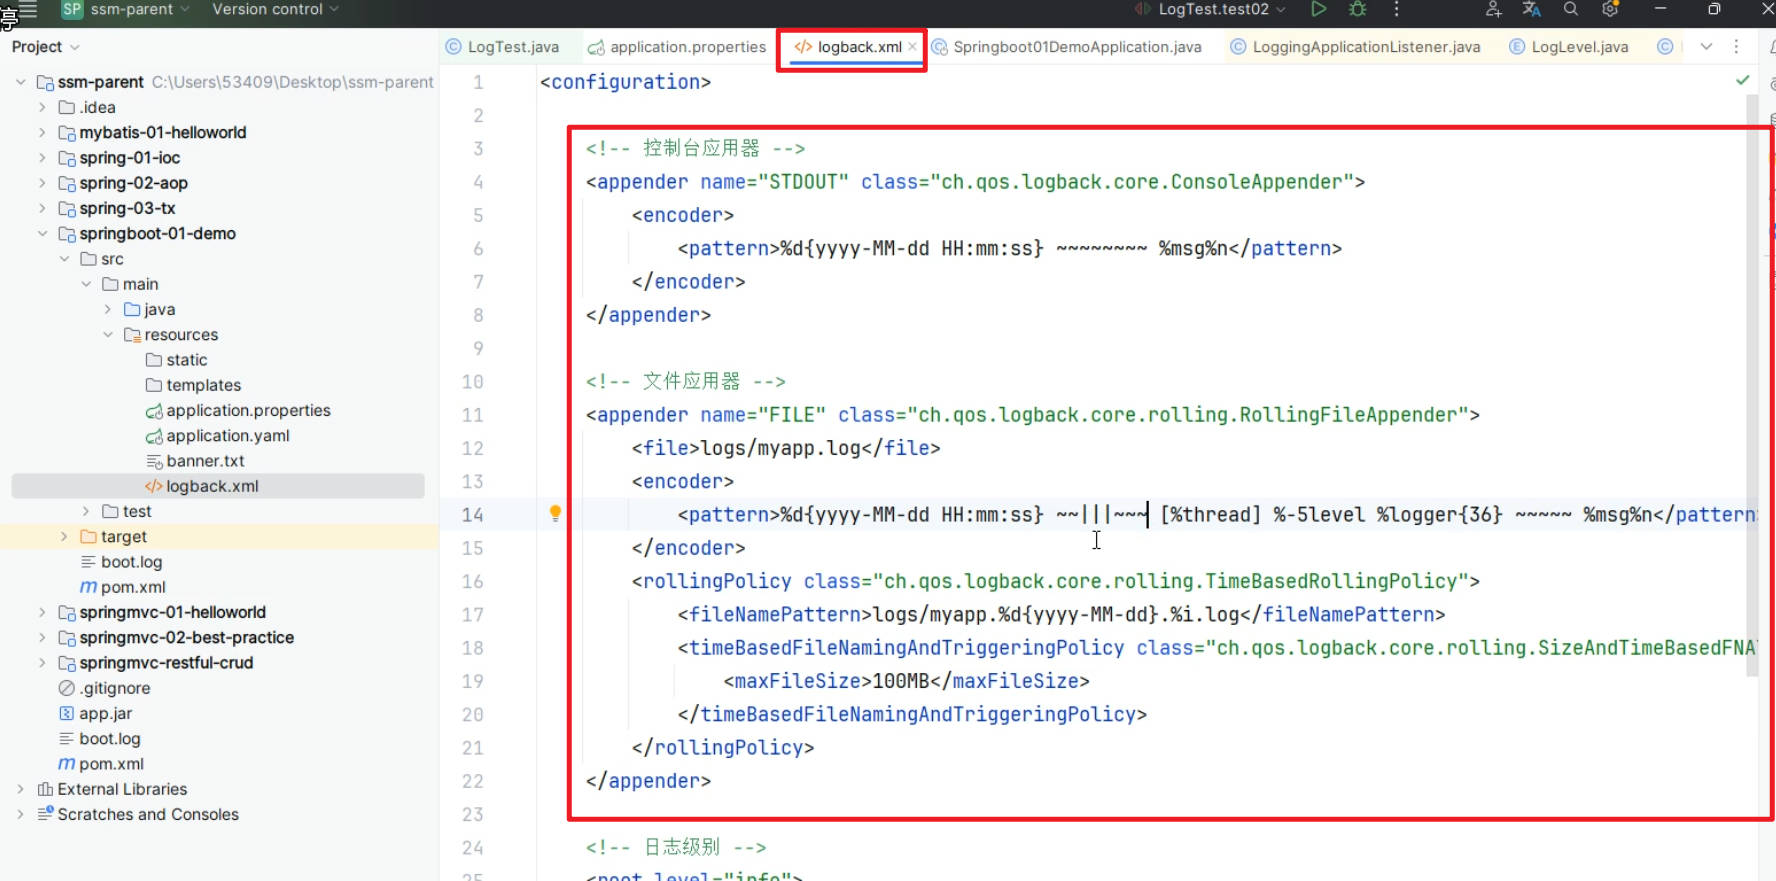Click the green inspection checkmark
The height and width of the screenshot is (881, 1776).
point(1743,80)
